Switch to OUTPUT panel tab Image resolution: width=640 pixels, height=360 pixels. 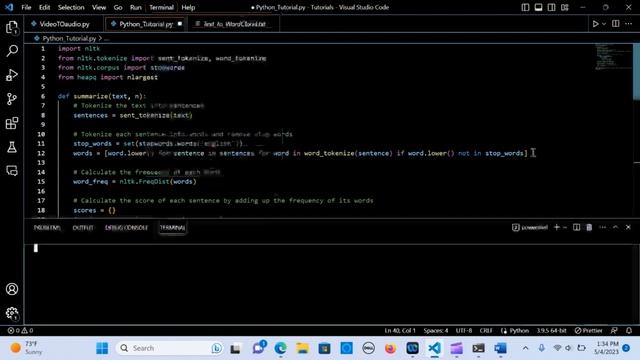coord(83,228)
